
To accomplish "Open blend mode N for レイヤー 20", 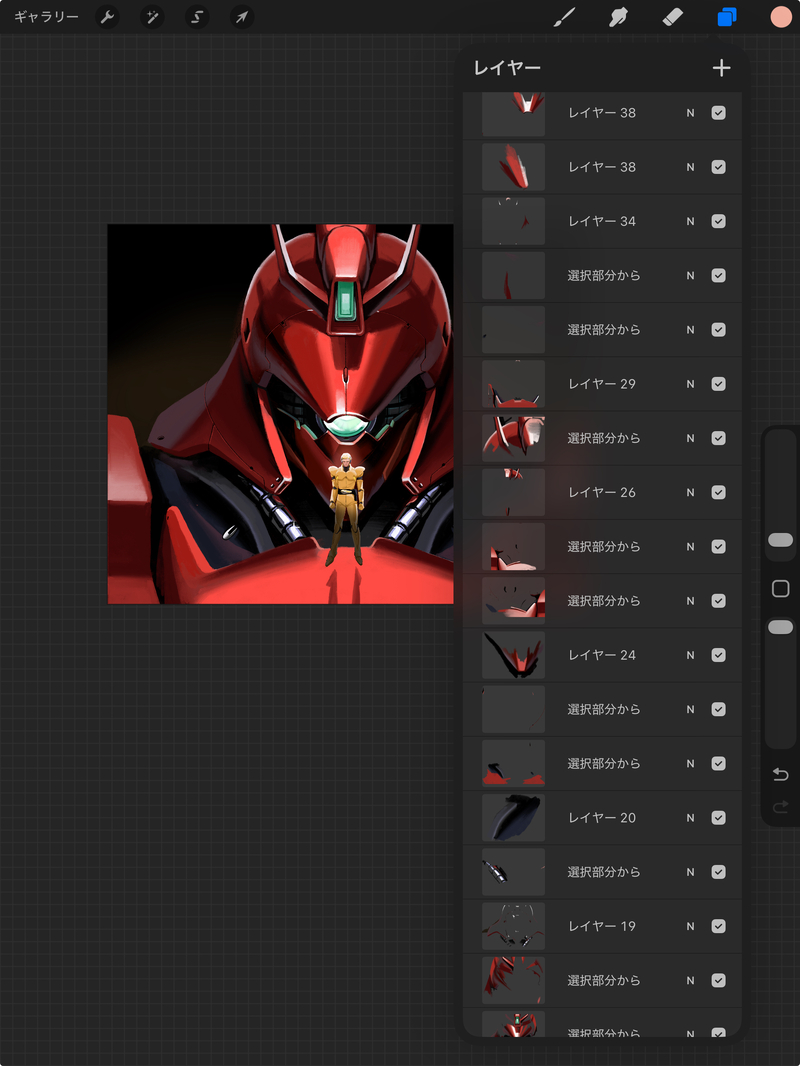I will click(x=691, y=818).
